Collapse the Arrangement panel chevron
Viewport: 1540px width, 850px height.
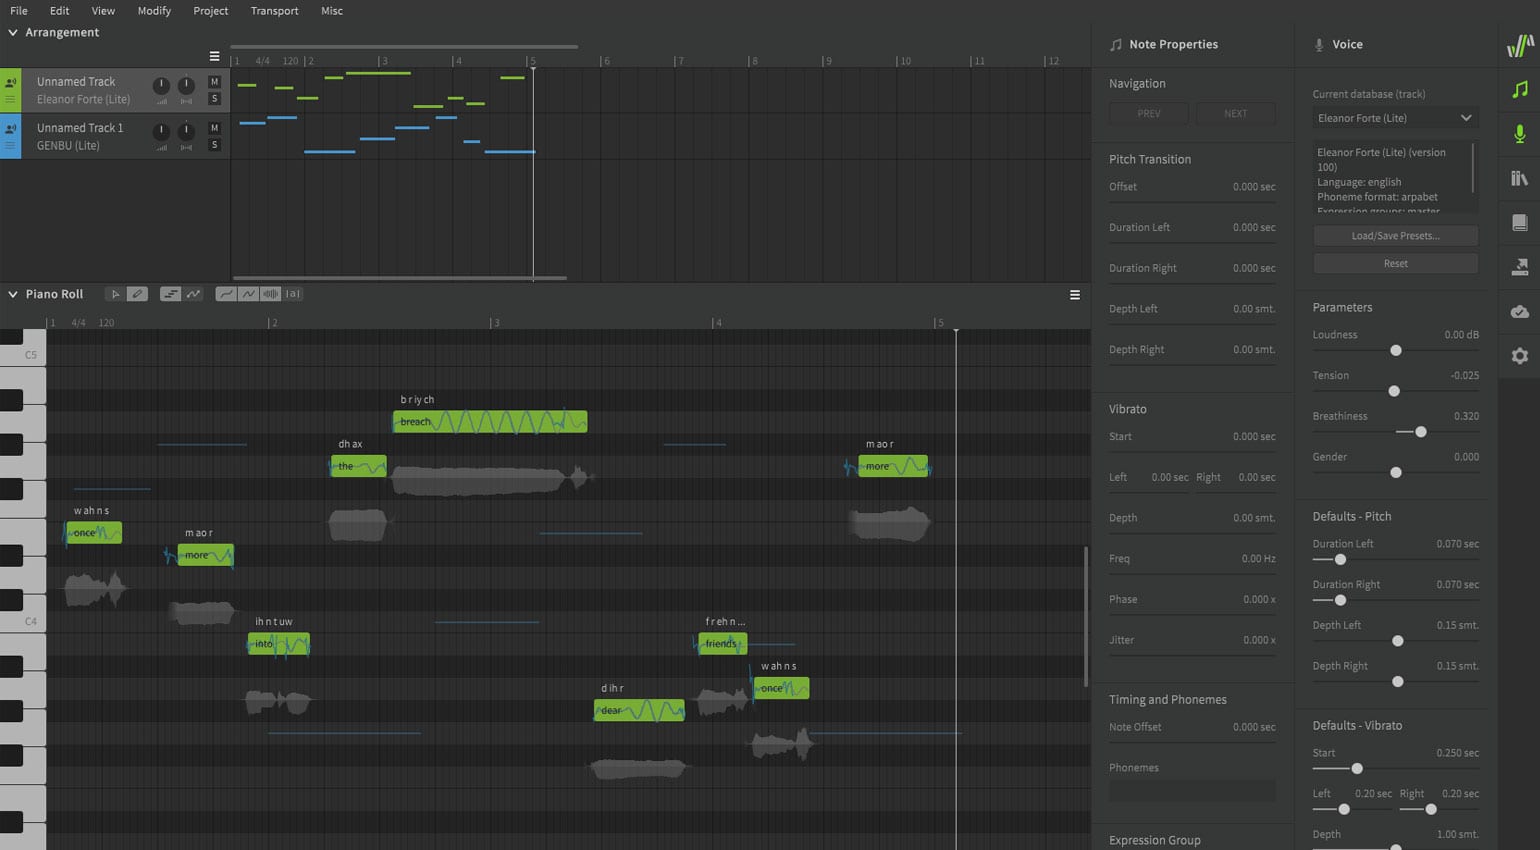(x=13, y=32)
